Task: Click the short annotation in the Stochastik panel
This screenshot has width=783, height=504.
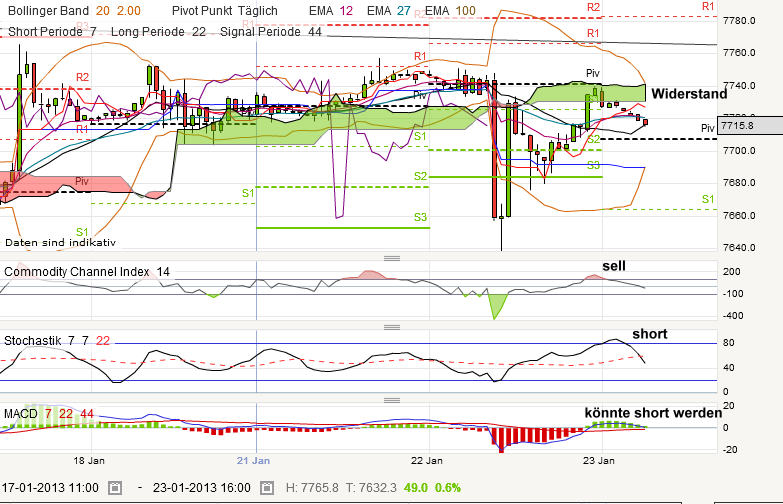Action: pos(650,334)
